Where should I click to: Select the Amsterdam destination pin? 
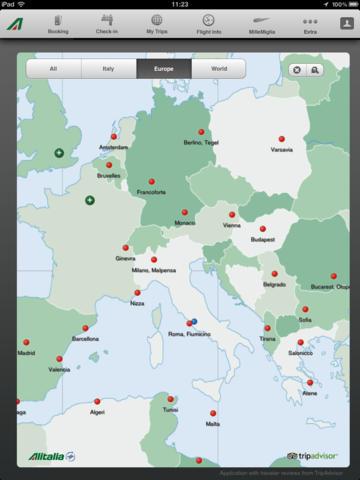click(114, 137)
